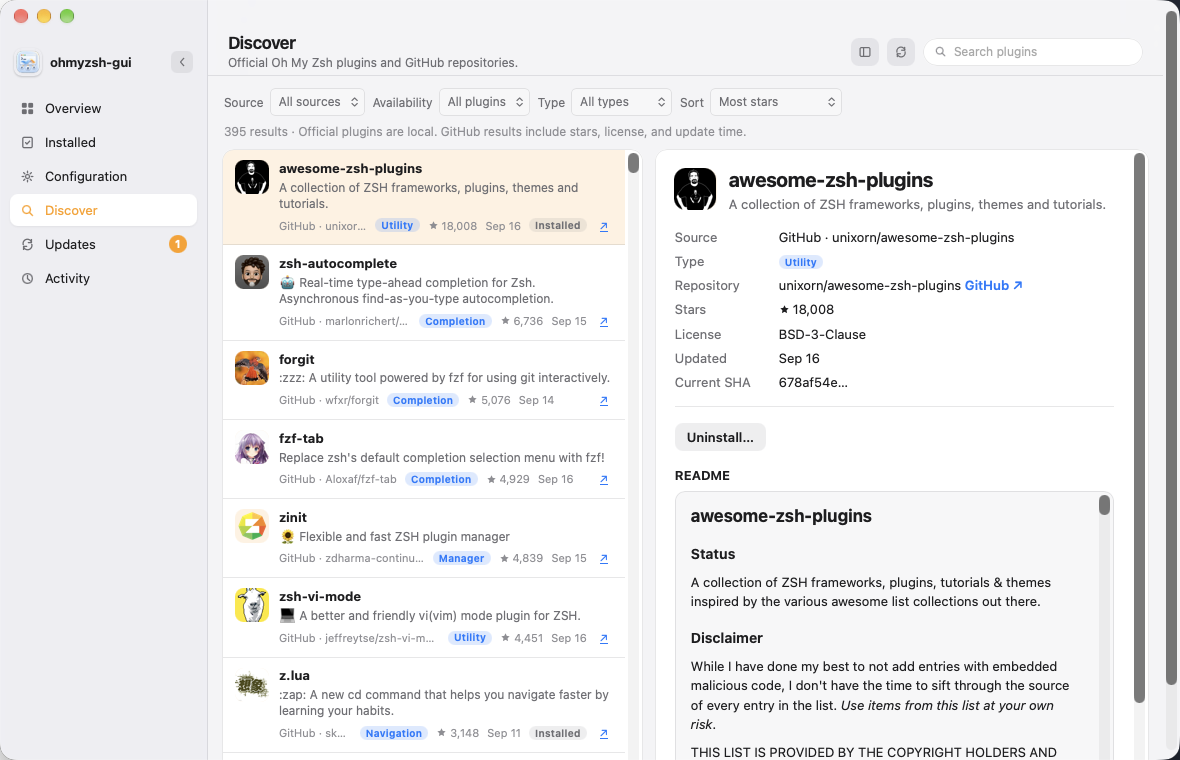Click into the Search plugins field
This screenshot has height=760, width=1180.
1032,52
